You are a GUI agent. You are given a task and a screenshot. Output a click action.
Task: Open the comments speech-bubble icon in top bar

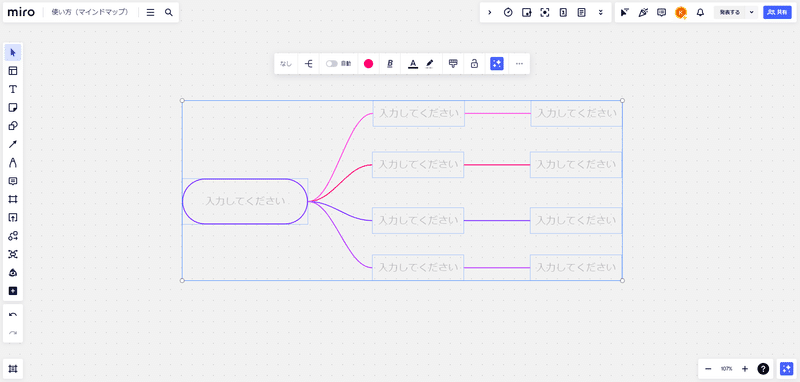pos(661,12)
